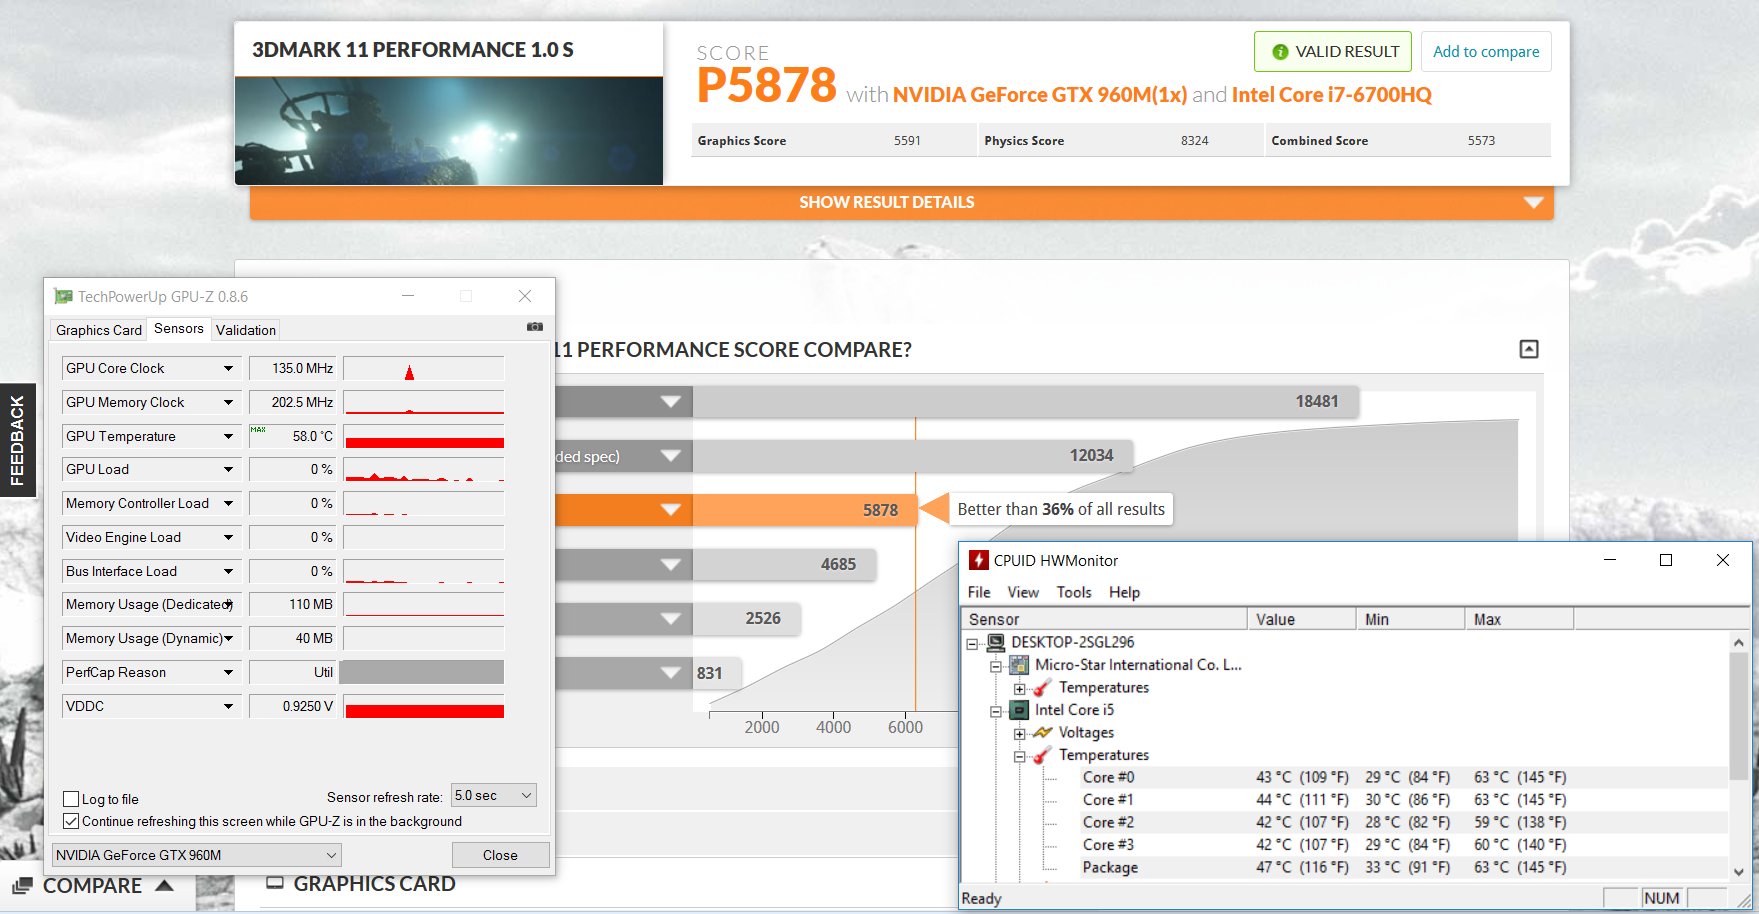
Task: Click the green valid result info icon
Action: coord(1279,52)
